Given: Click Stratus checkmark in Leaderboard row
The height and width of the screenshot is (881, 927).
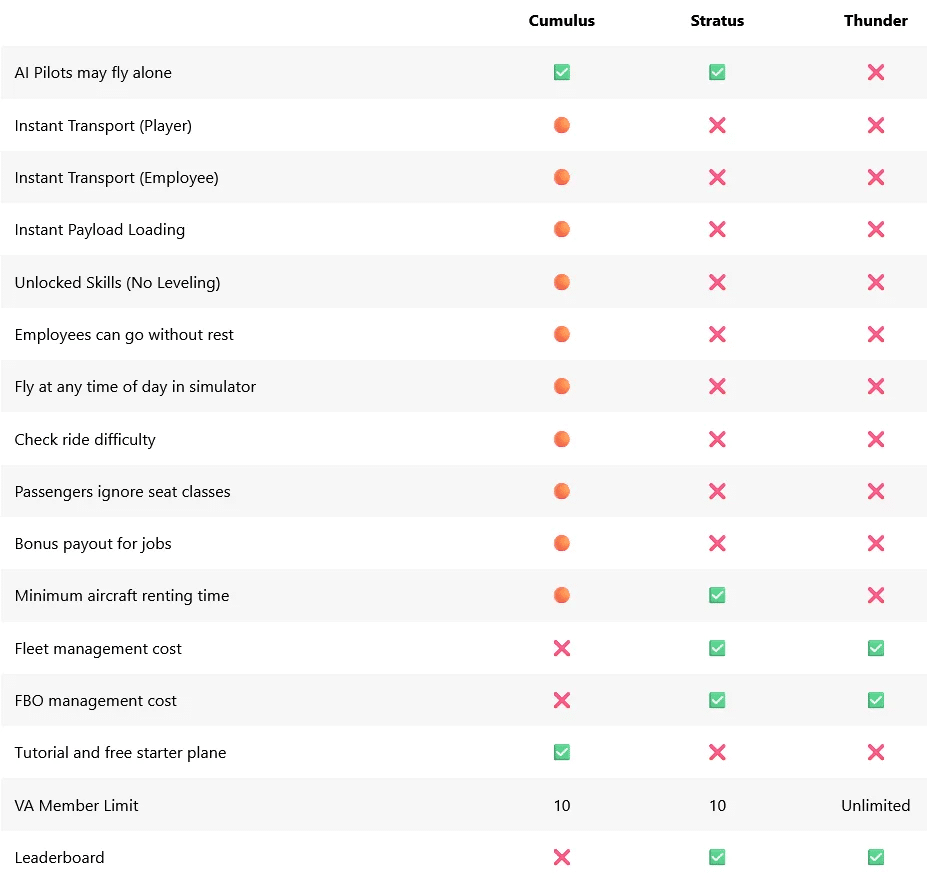Looking at the screenshot, I should (x=717, y=857).
